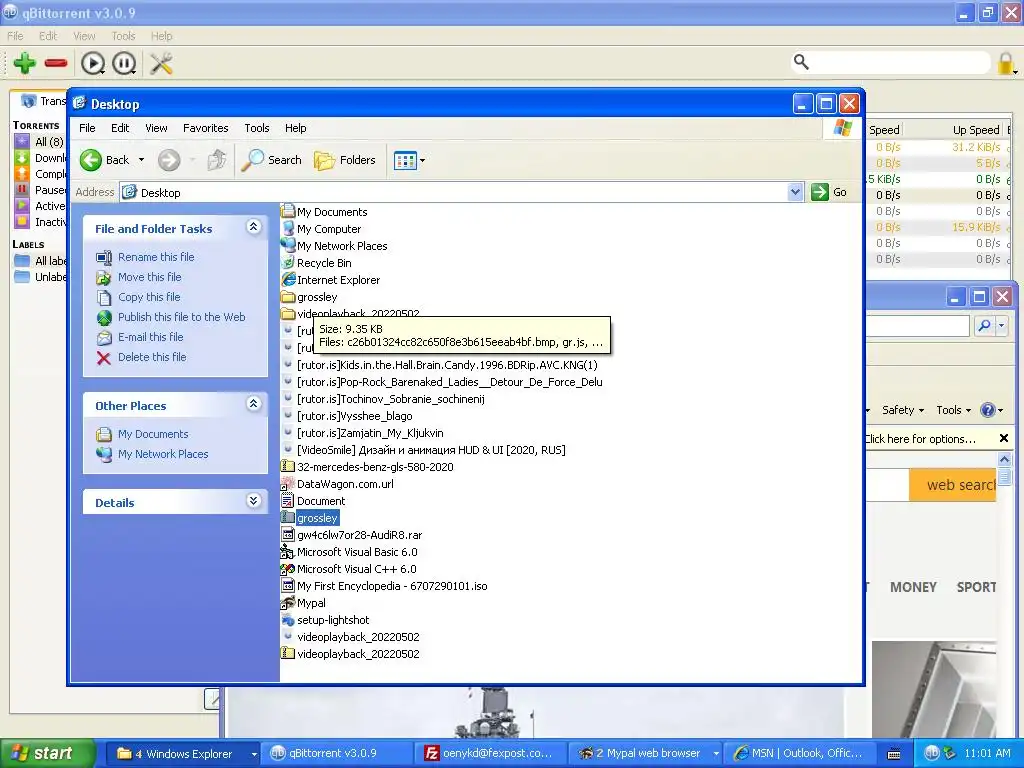This screenshot has width=1024, height=768.
Task: Click the red minus remove torrent icon
Action: coord(56,63)
